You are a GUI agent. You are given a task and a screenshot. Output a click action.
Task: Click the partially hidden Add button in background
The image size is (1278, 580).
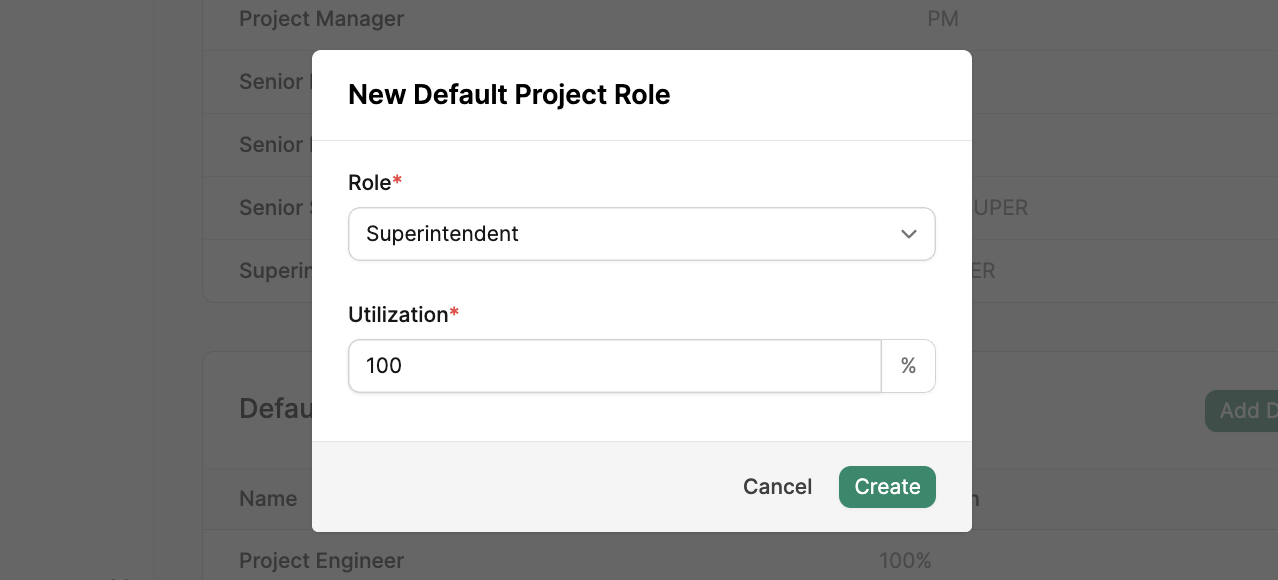(x=1241, y=411)
